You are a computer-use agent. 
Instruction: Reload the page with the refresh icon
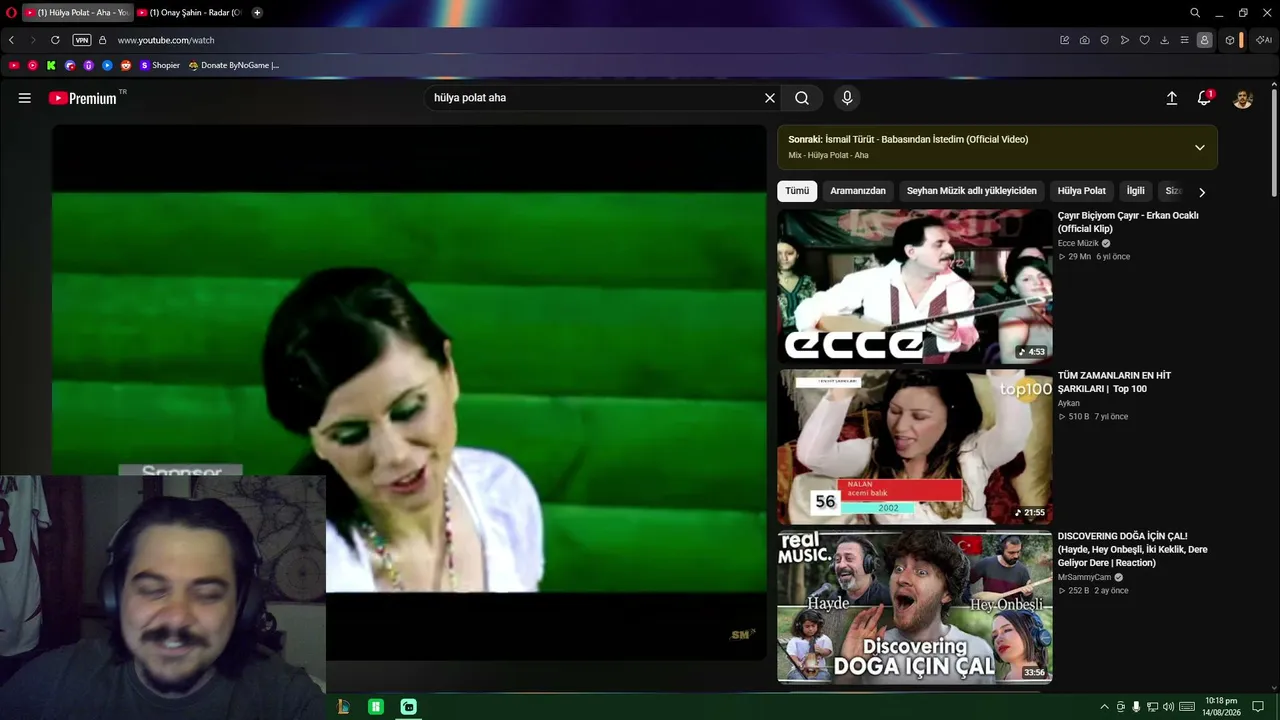coord(55,40)
